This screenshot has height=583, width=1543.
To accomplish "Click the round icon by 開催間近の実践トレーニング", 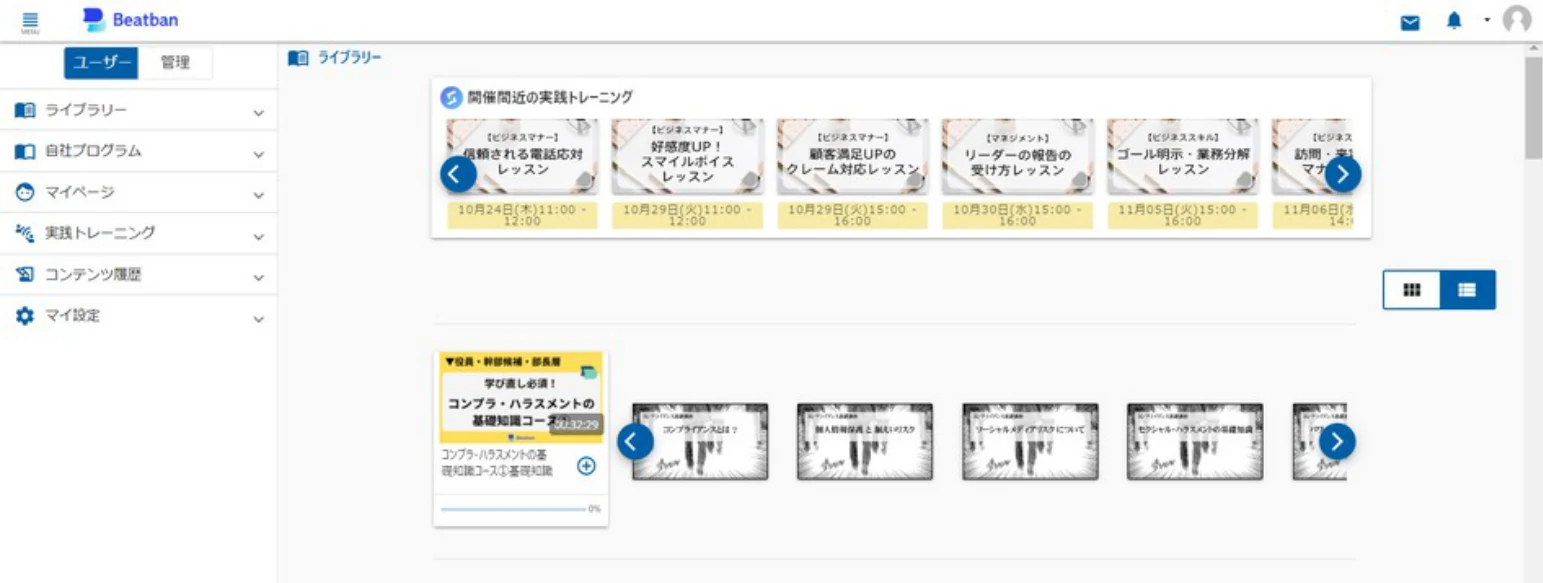I will click(451, 97).
